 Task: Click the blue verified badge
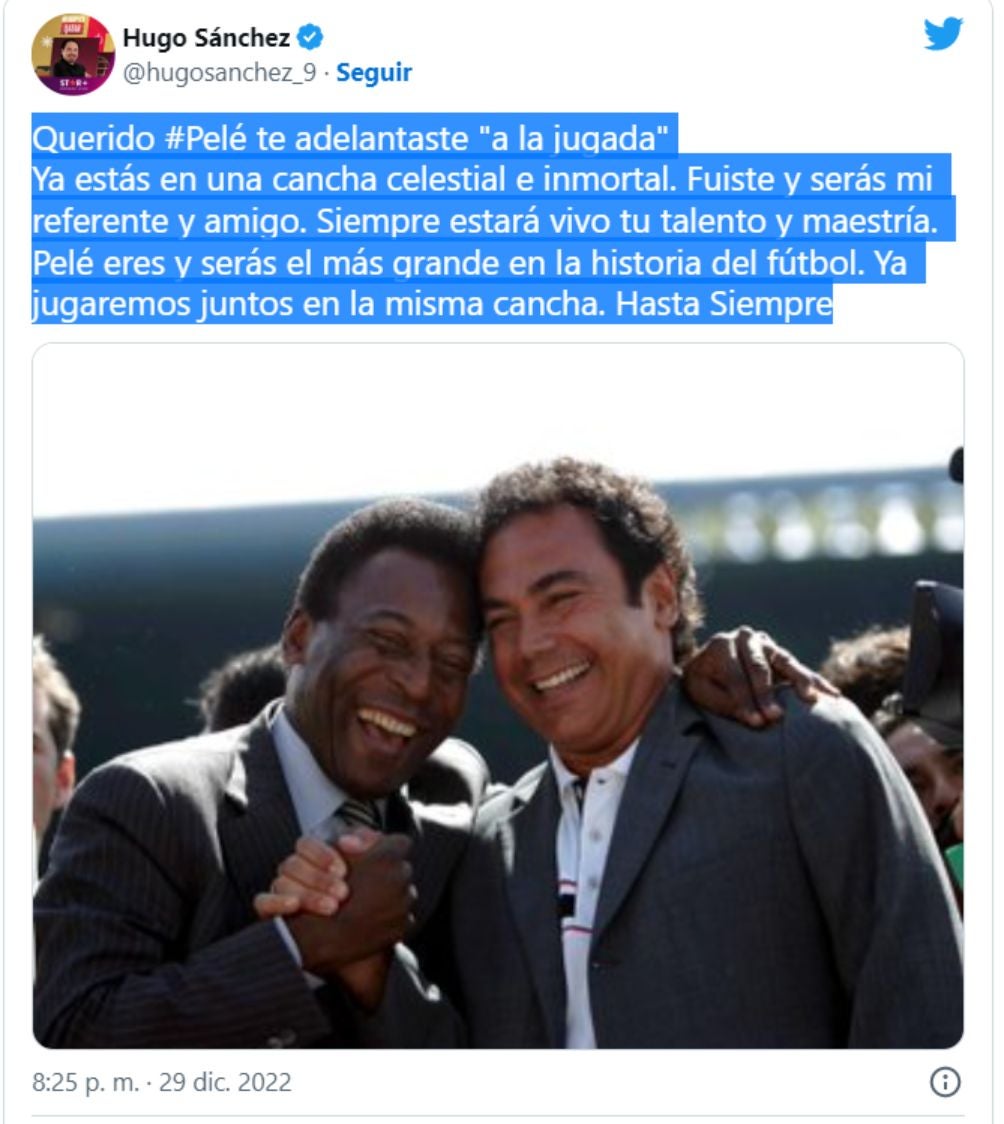(x=310, y=37)
